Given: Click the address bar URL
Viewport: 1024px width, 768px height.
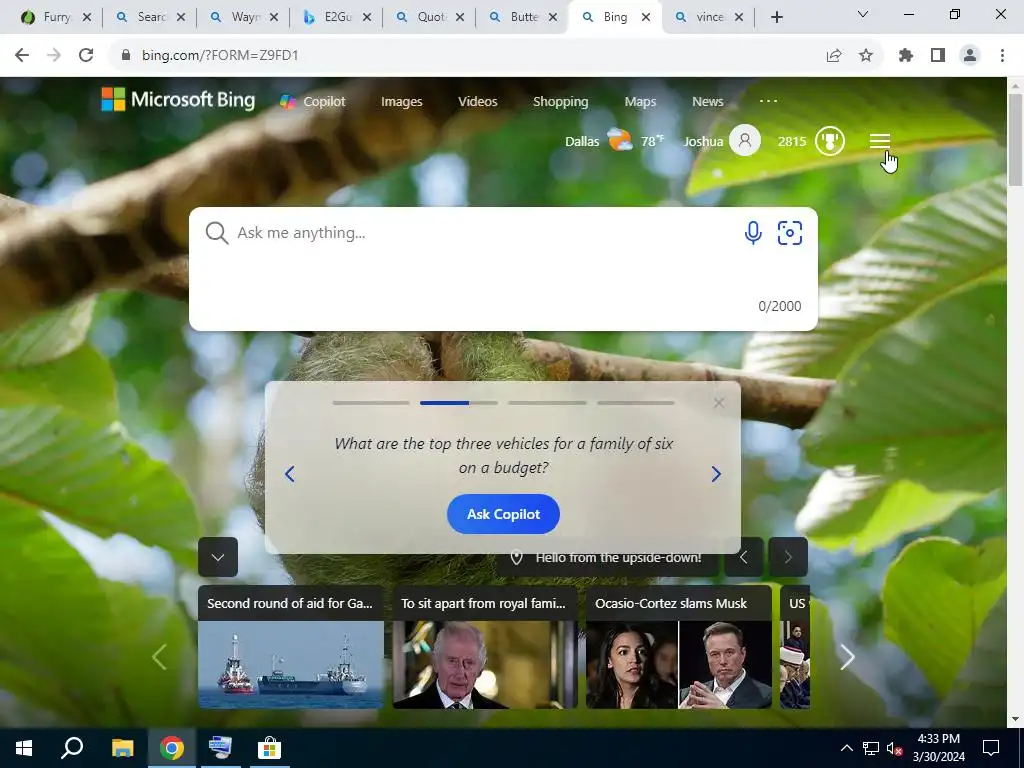Looking at the screenshot, I should pyautogui.click(x=220, y=56).
